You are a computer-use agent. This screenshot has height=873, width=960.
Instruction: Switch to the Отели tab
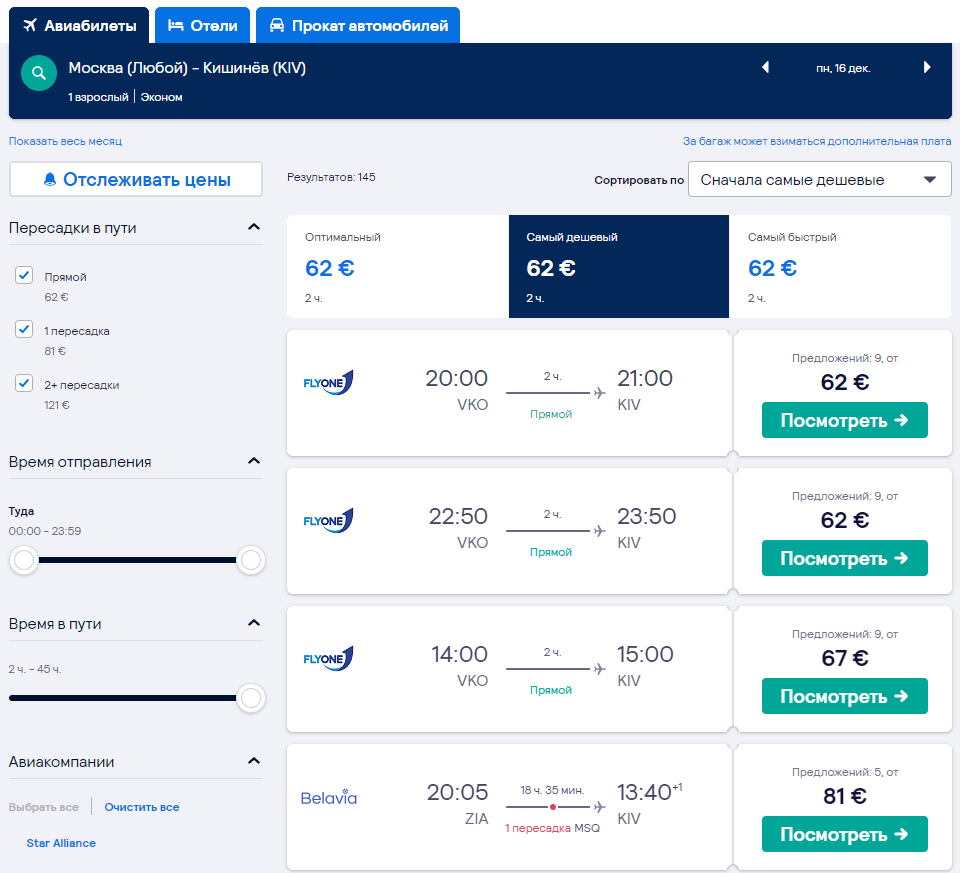click(x=202, y=26)
